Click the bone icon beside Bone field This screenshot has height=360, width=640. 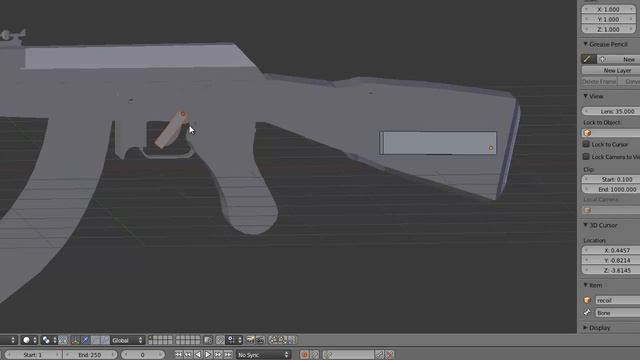587,313
